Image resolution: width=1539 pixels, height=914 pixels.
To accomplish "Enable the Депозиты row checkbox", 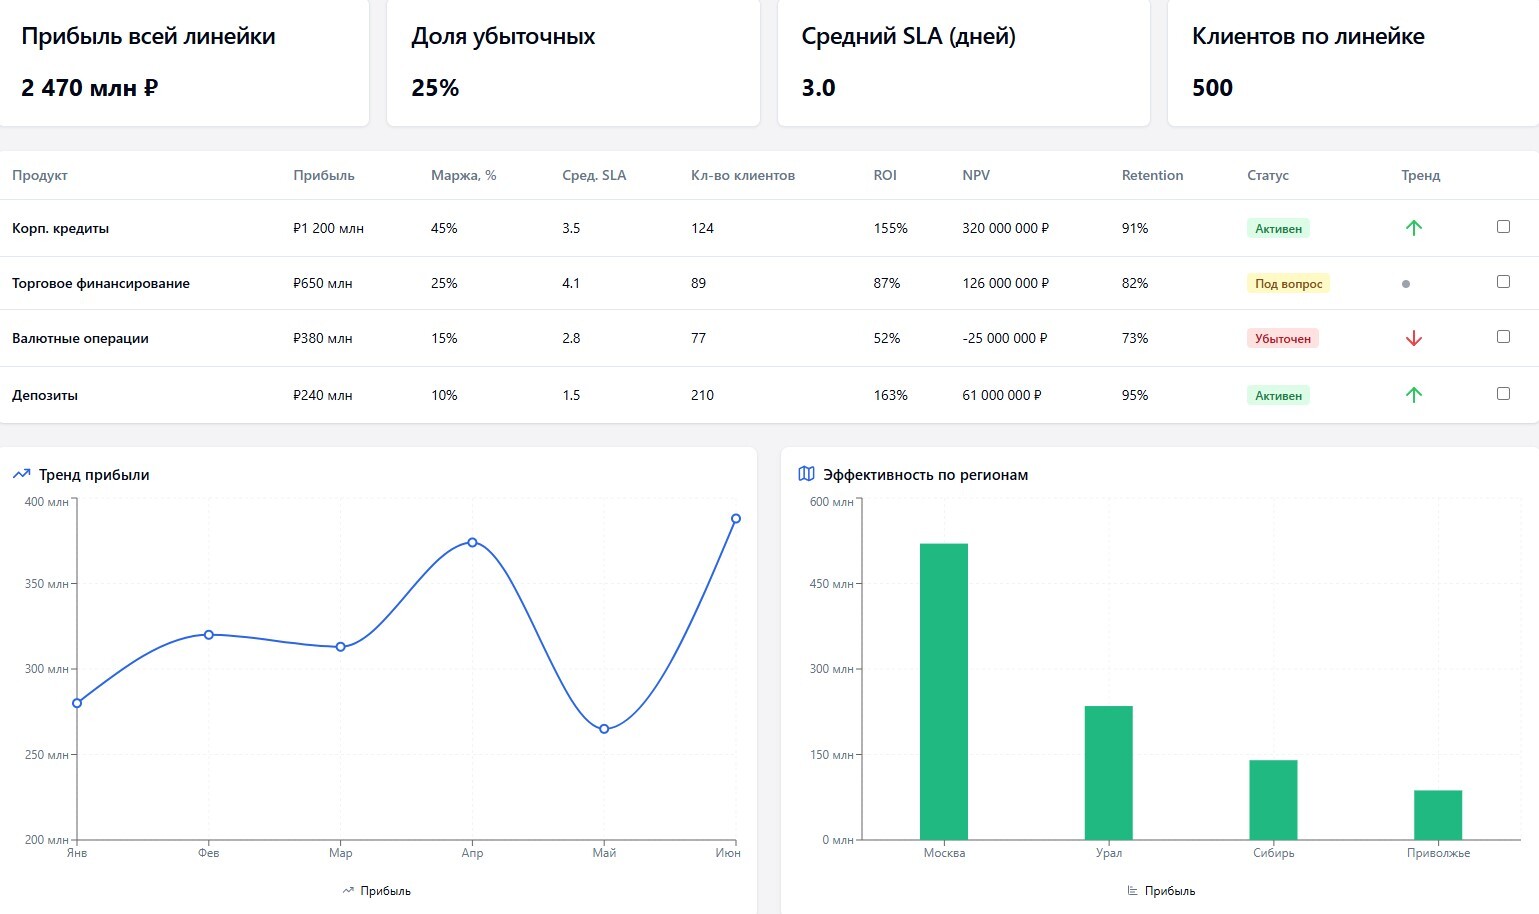I will tap(1503, 394).
